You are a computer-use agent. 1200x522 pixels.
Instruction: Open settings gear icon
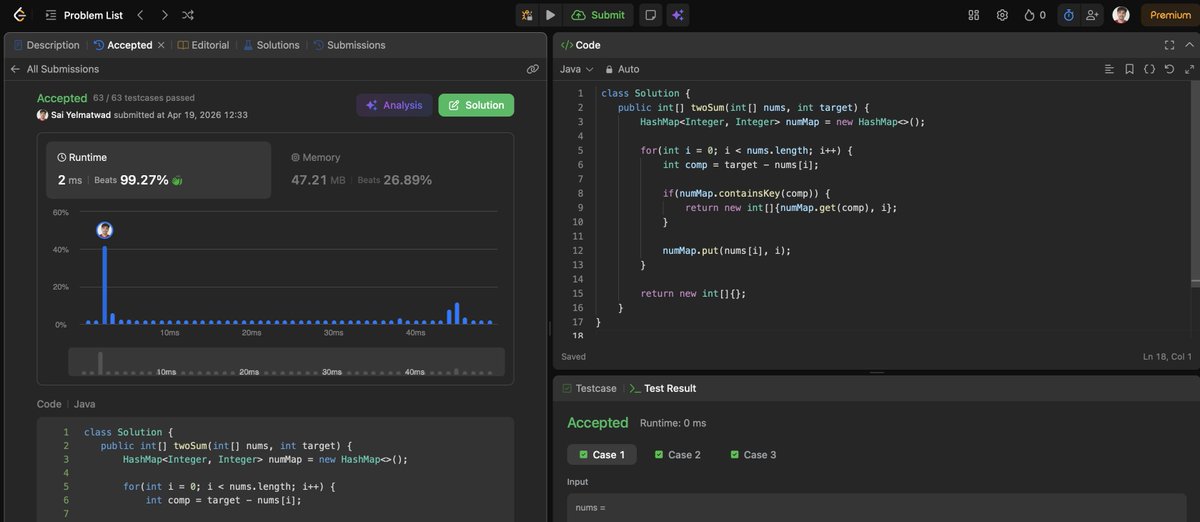coord(1002,15)
